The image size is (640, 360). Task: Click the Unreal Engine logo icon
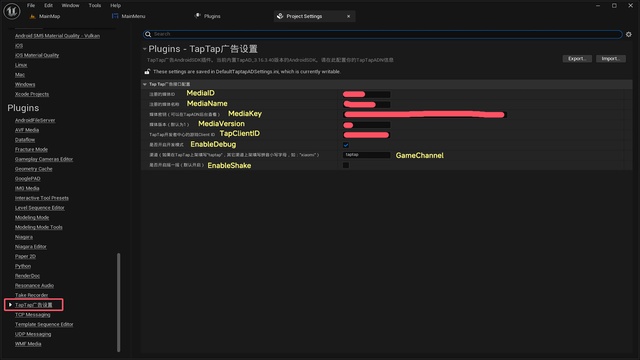click(x=12, y=11)
